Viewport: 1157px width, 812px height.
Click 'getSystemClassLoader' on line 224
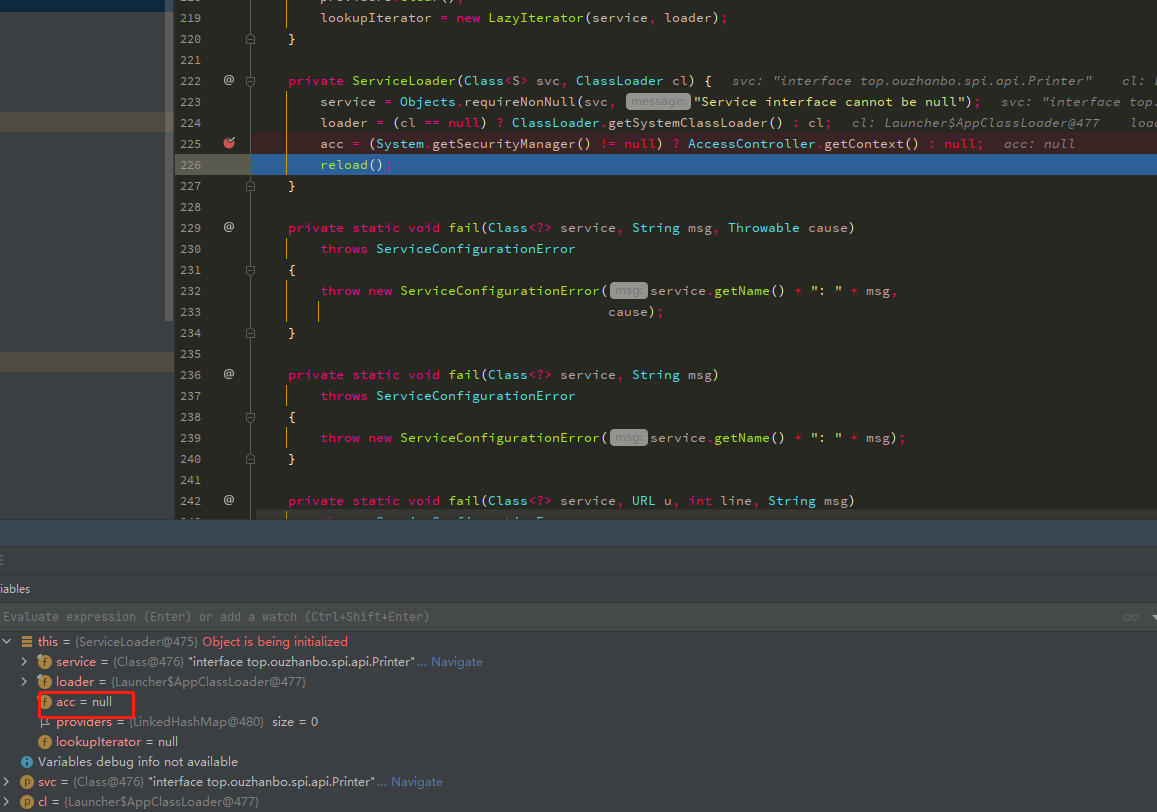(688, 123)
